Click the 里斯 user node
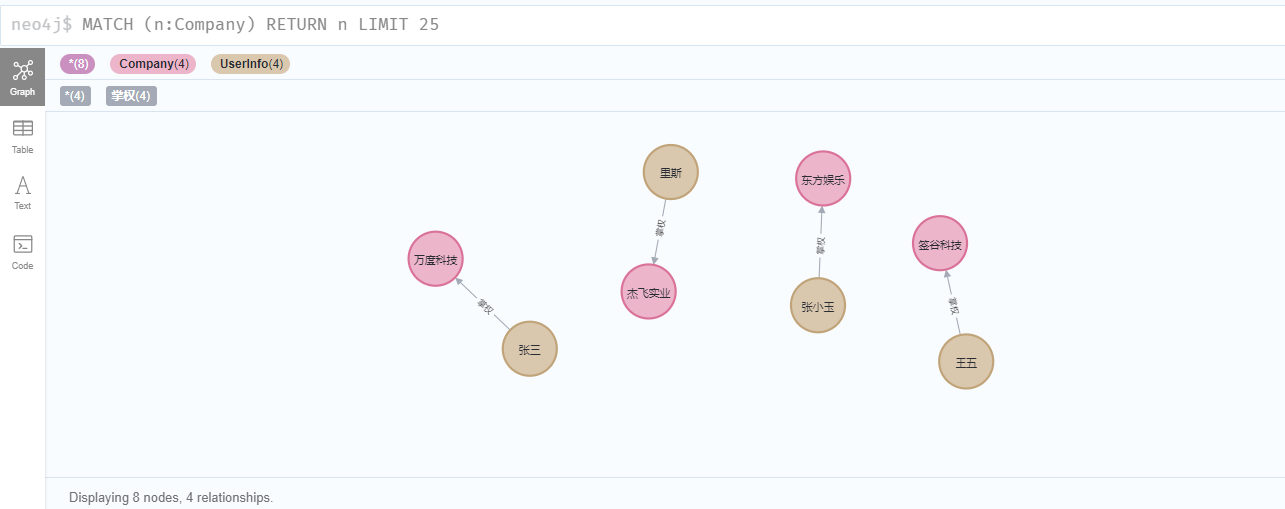1285x509 pixels. click(670, 172)
